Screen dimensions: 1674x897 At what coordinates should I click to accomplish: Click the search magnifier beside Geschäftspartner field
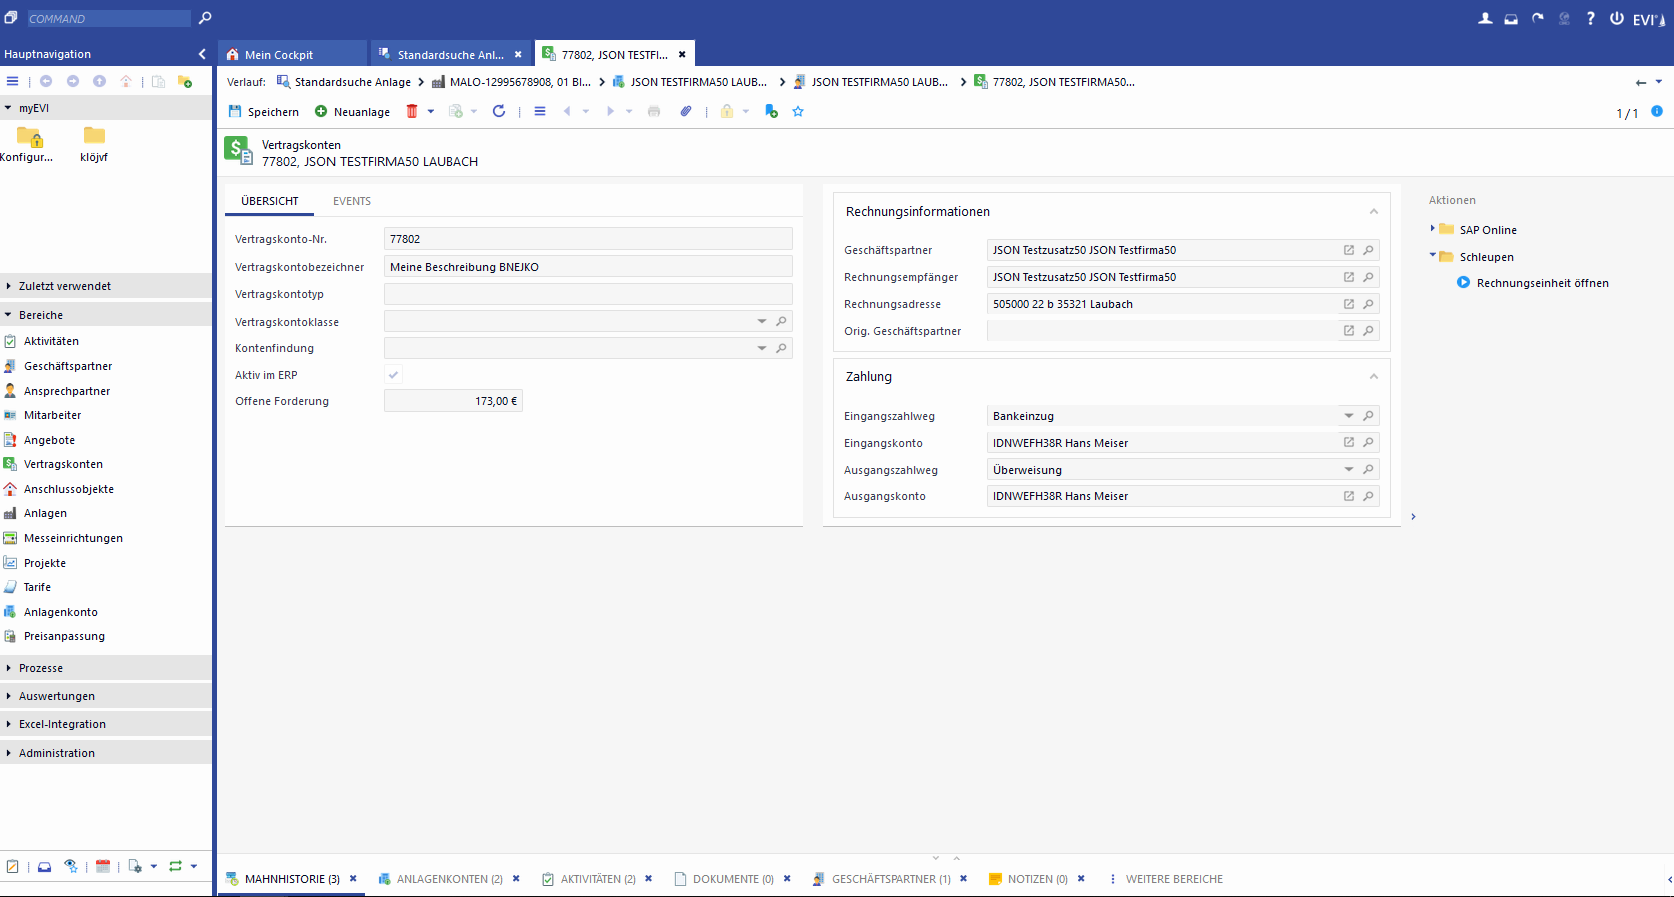tap(1369, 250)
